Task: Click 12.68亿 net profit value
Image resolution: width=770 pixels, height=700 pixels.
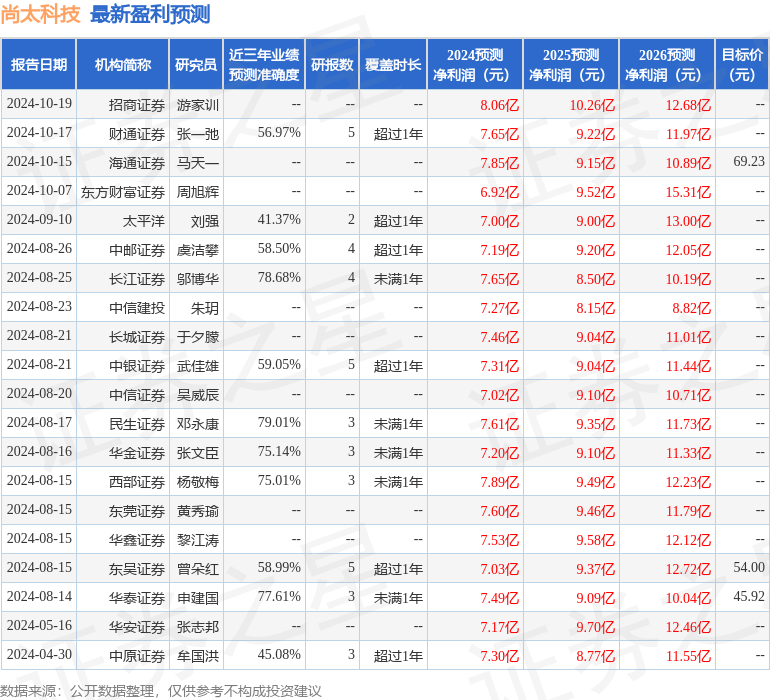Action: 688,105
